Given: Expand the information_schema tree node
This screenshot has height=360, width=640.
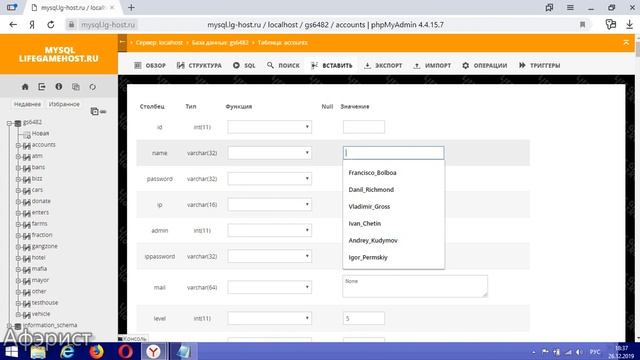Looking at the screenshot, I should 9,326.
